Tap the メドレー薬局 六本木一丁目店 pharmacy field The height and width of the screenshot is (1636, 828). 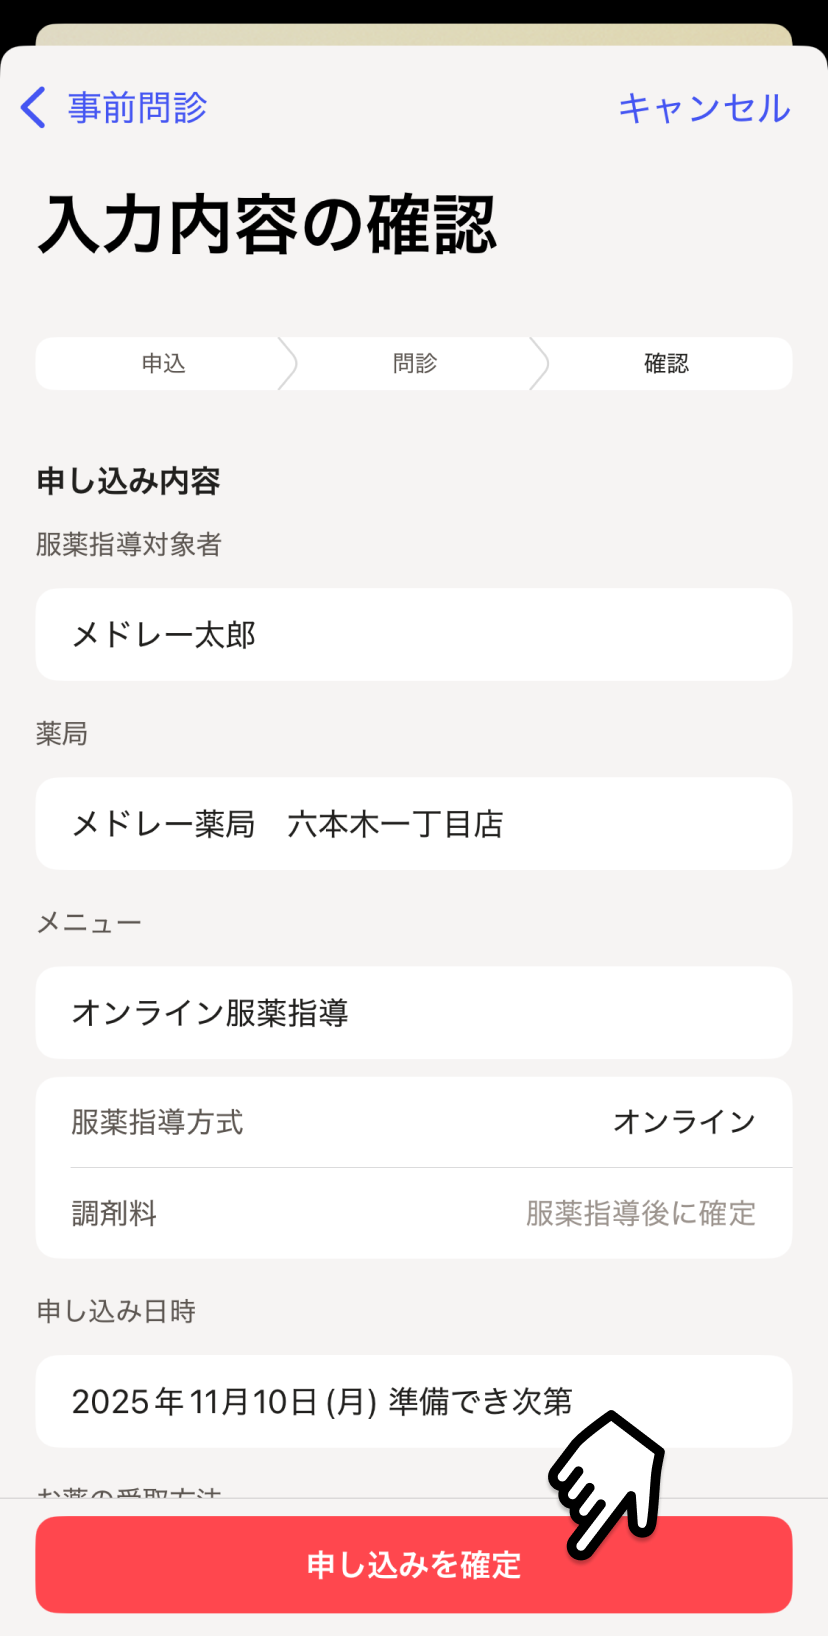[414, 824]
